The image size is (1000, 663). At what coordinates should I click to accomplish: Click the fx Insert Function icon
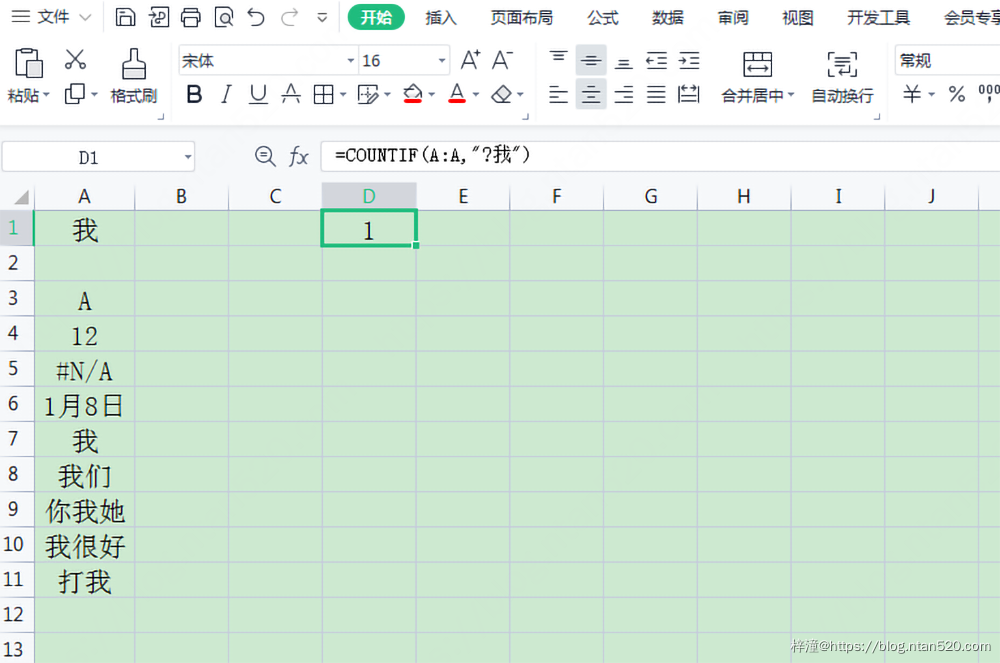click(298, 156)
